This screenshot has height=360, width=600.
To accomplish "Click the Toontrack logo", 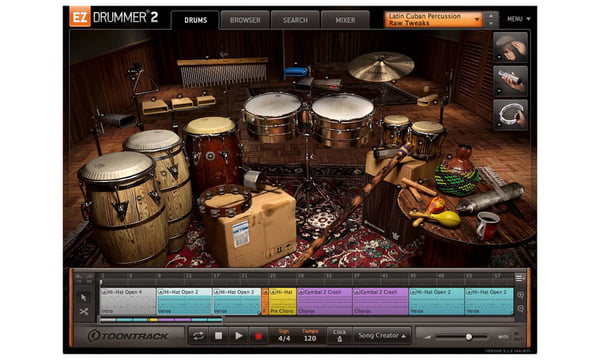I will coord(128,336).
